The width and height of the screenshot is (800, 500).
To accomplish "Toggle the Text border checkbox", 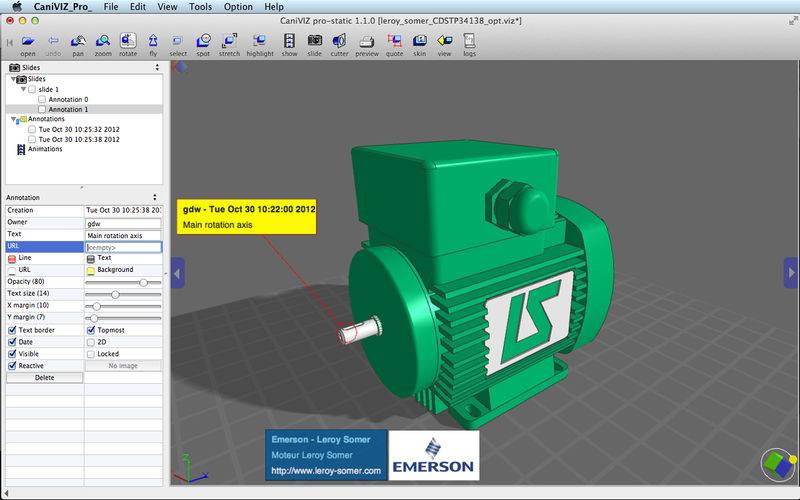I will tap(12, 330).
